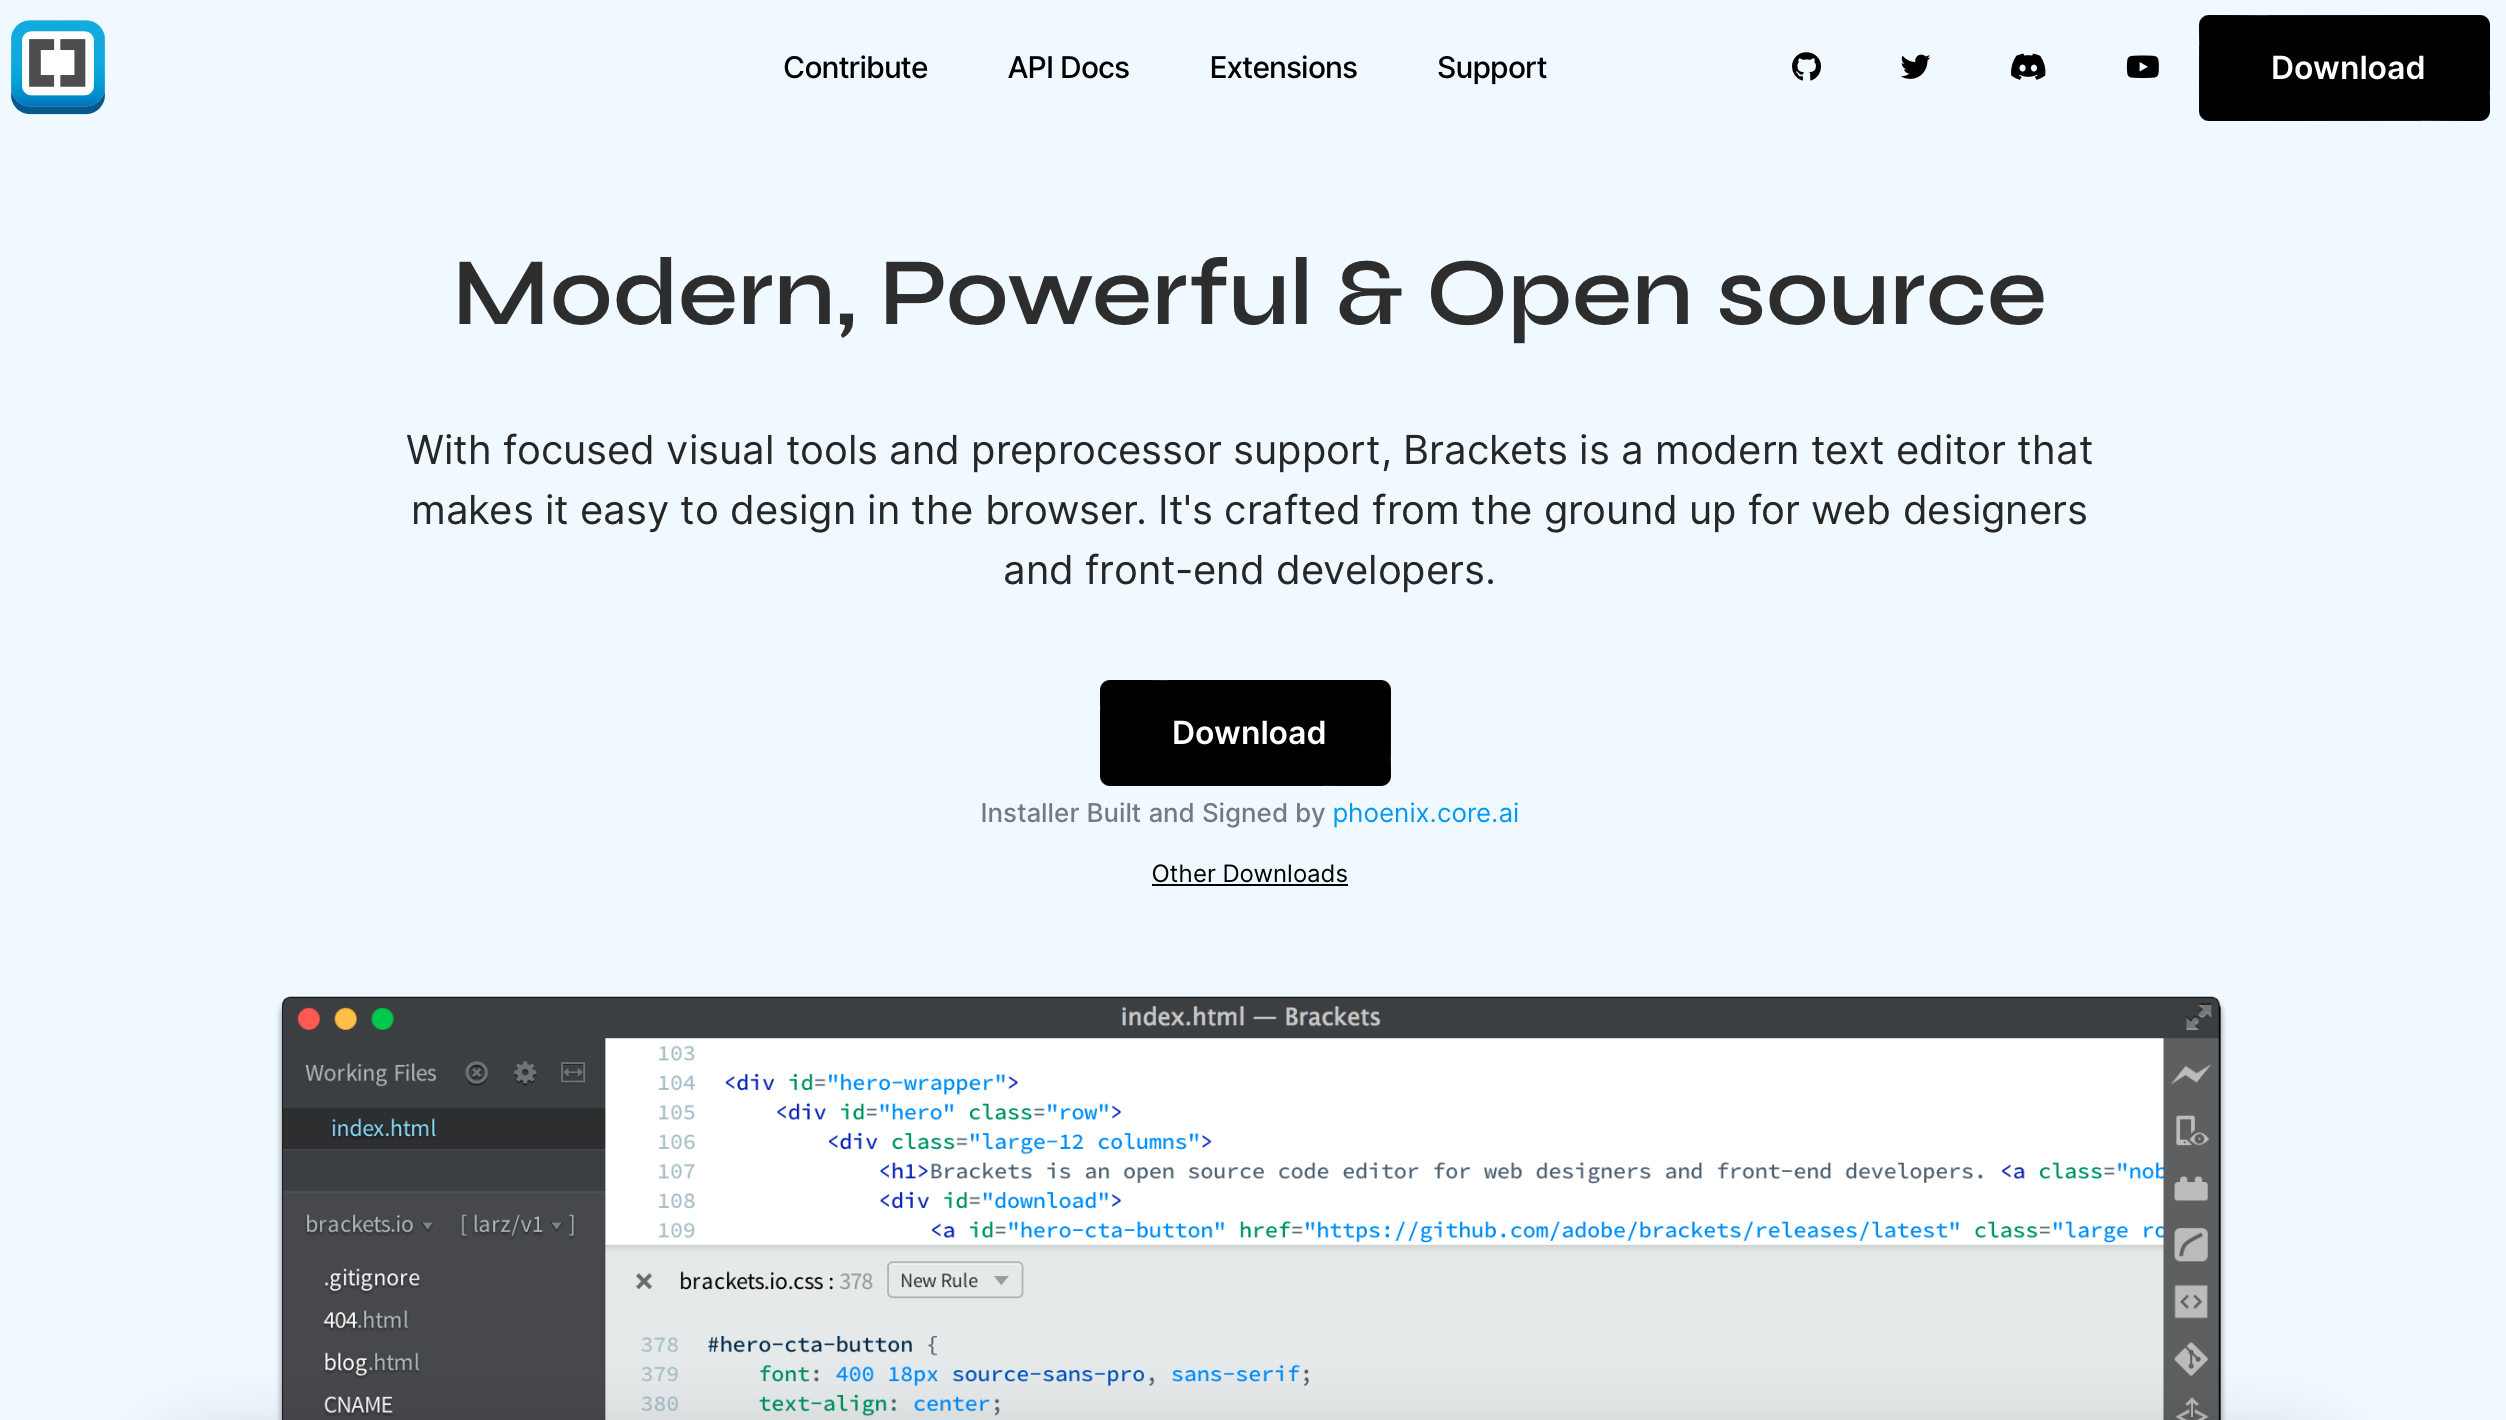Open the larz/v1 branch dropdown
This screenshot has height=1420, width=2506.
point(518,1224)
